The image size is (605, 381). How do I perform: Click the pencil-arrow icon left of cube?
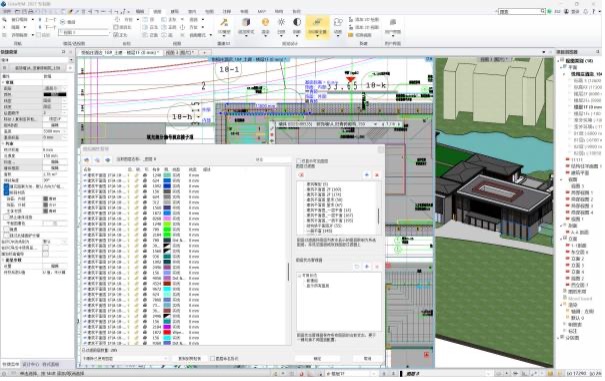224,23
